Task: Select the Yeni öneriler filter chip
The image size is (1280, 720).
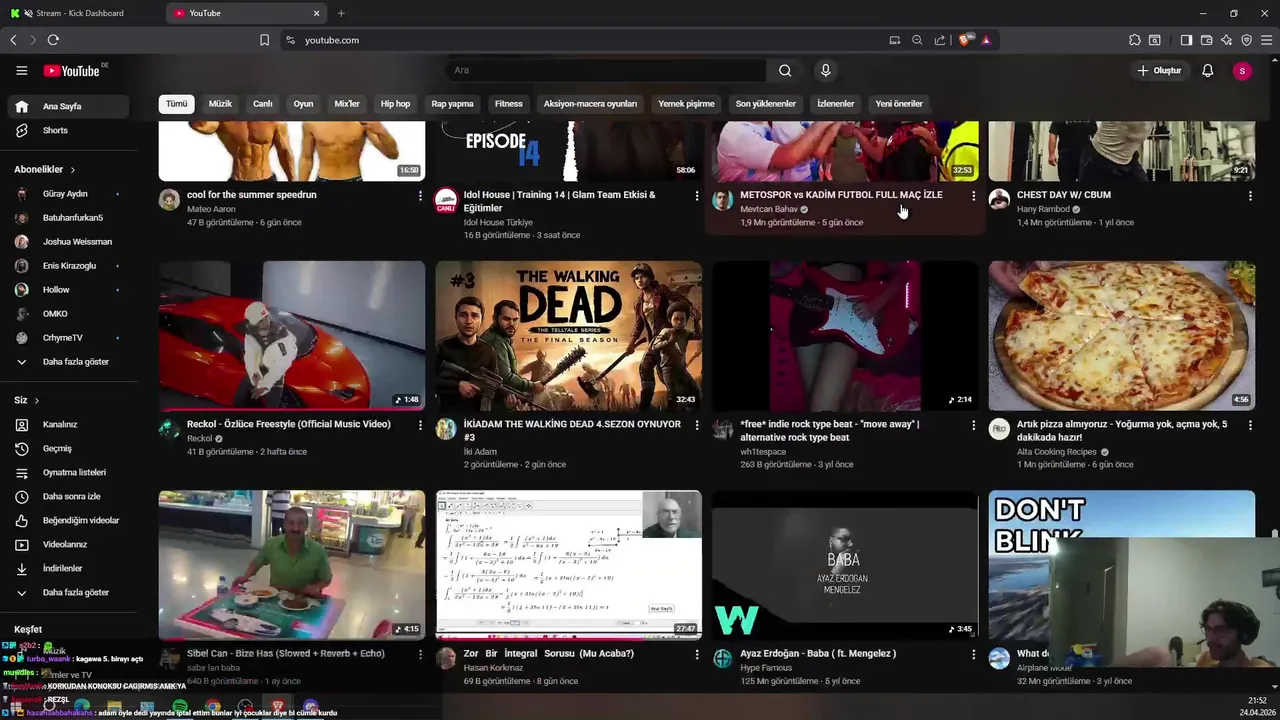Action: pos(899,104)
